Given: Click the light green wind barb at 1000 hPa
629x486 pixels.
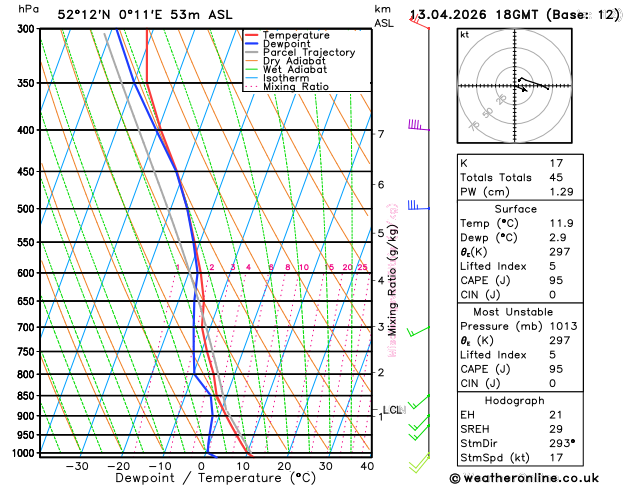Looking at the screenshot, I should tap(419, 463).
